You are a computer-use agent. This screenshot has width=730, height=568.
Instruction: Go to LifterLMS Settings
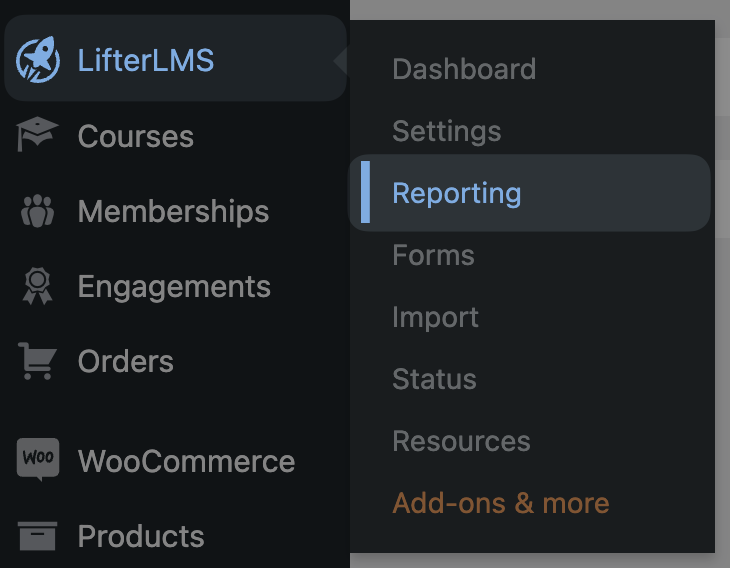tap(446, 131)
